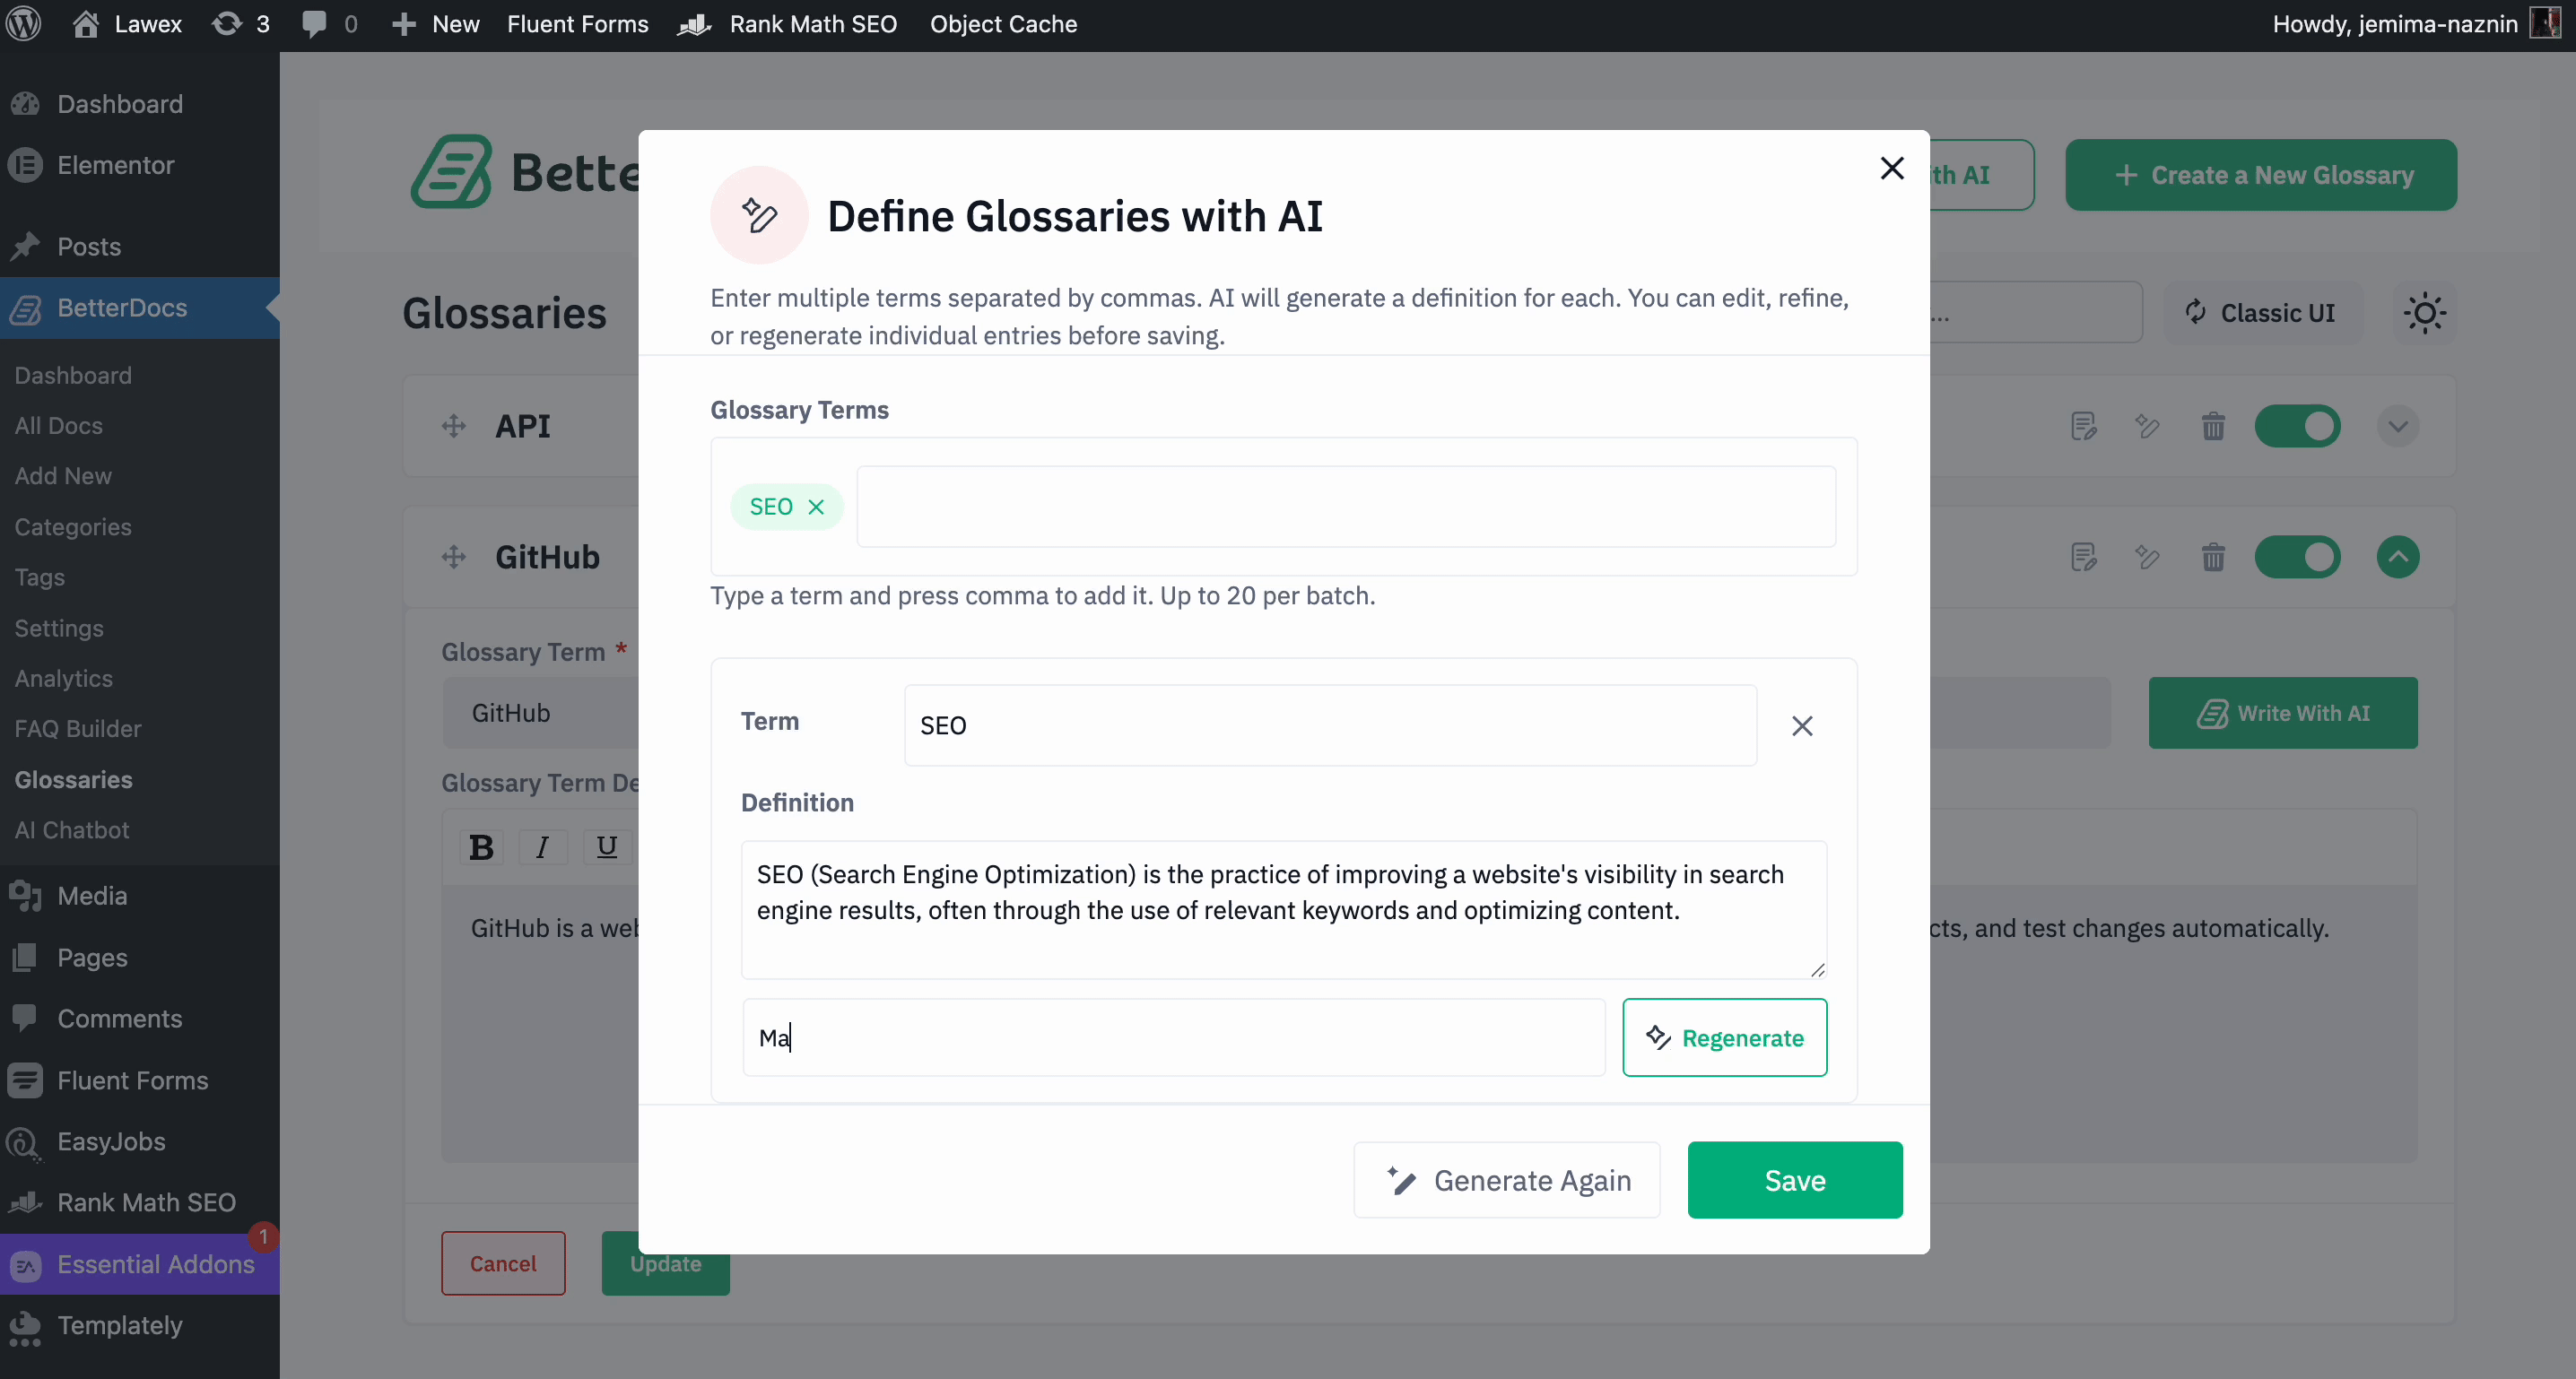The width and height of the screenshot is (2576, 1379).
Task: Apply underline formatting in editor
Action: (x=606, y=847)
